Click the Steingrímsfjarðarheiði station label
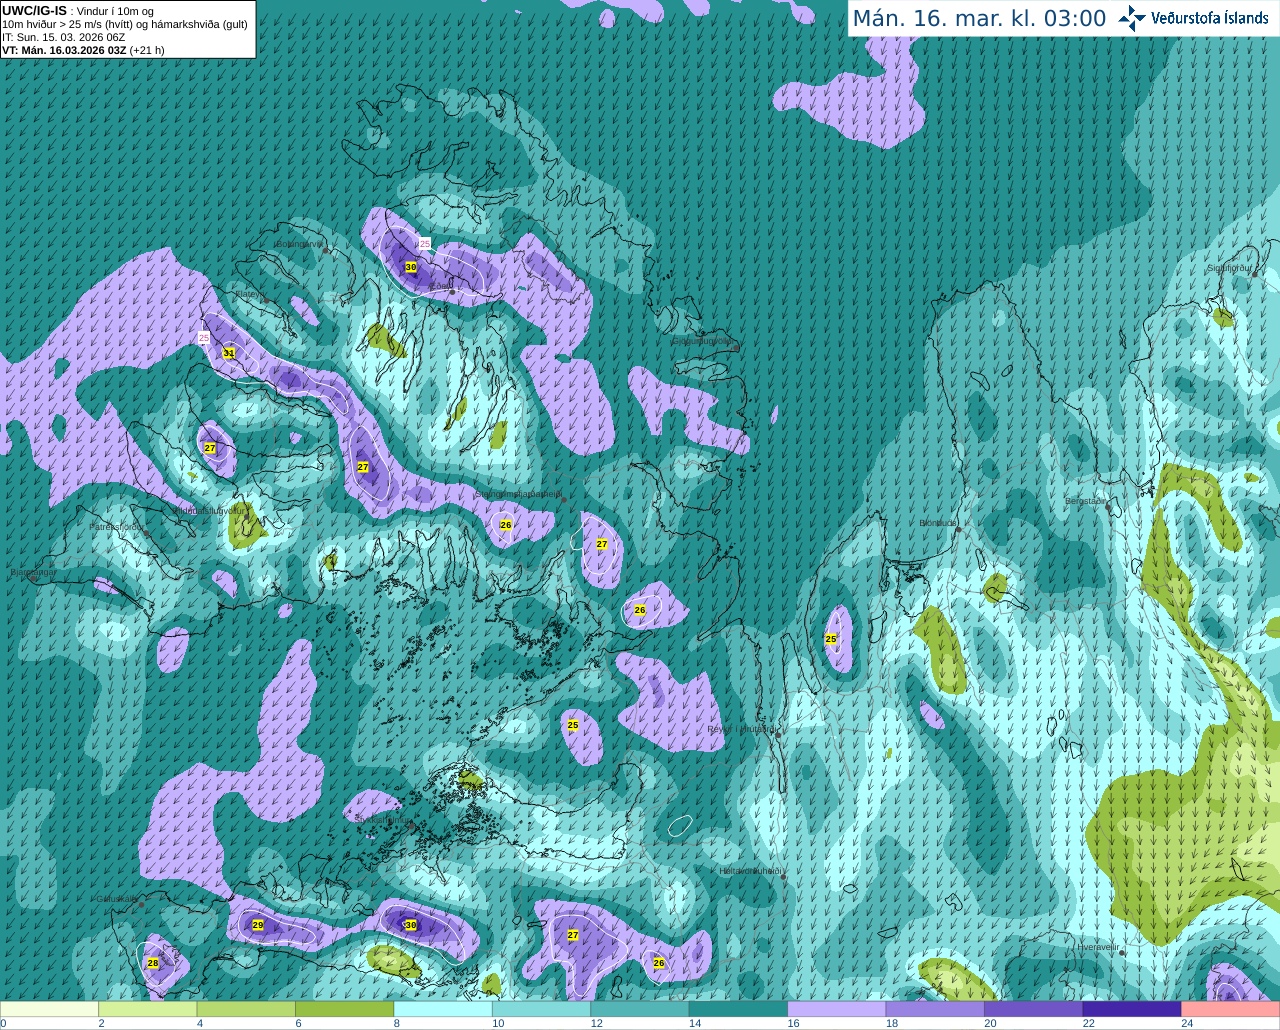This screenshot has height=1030, width=1280. (x=518, y=494)
